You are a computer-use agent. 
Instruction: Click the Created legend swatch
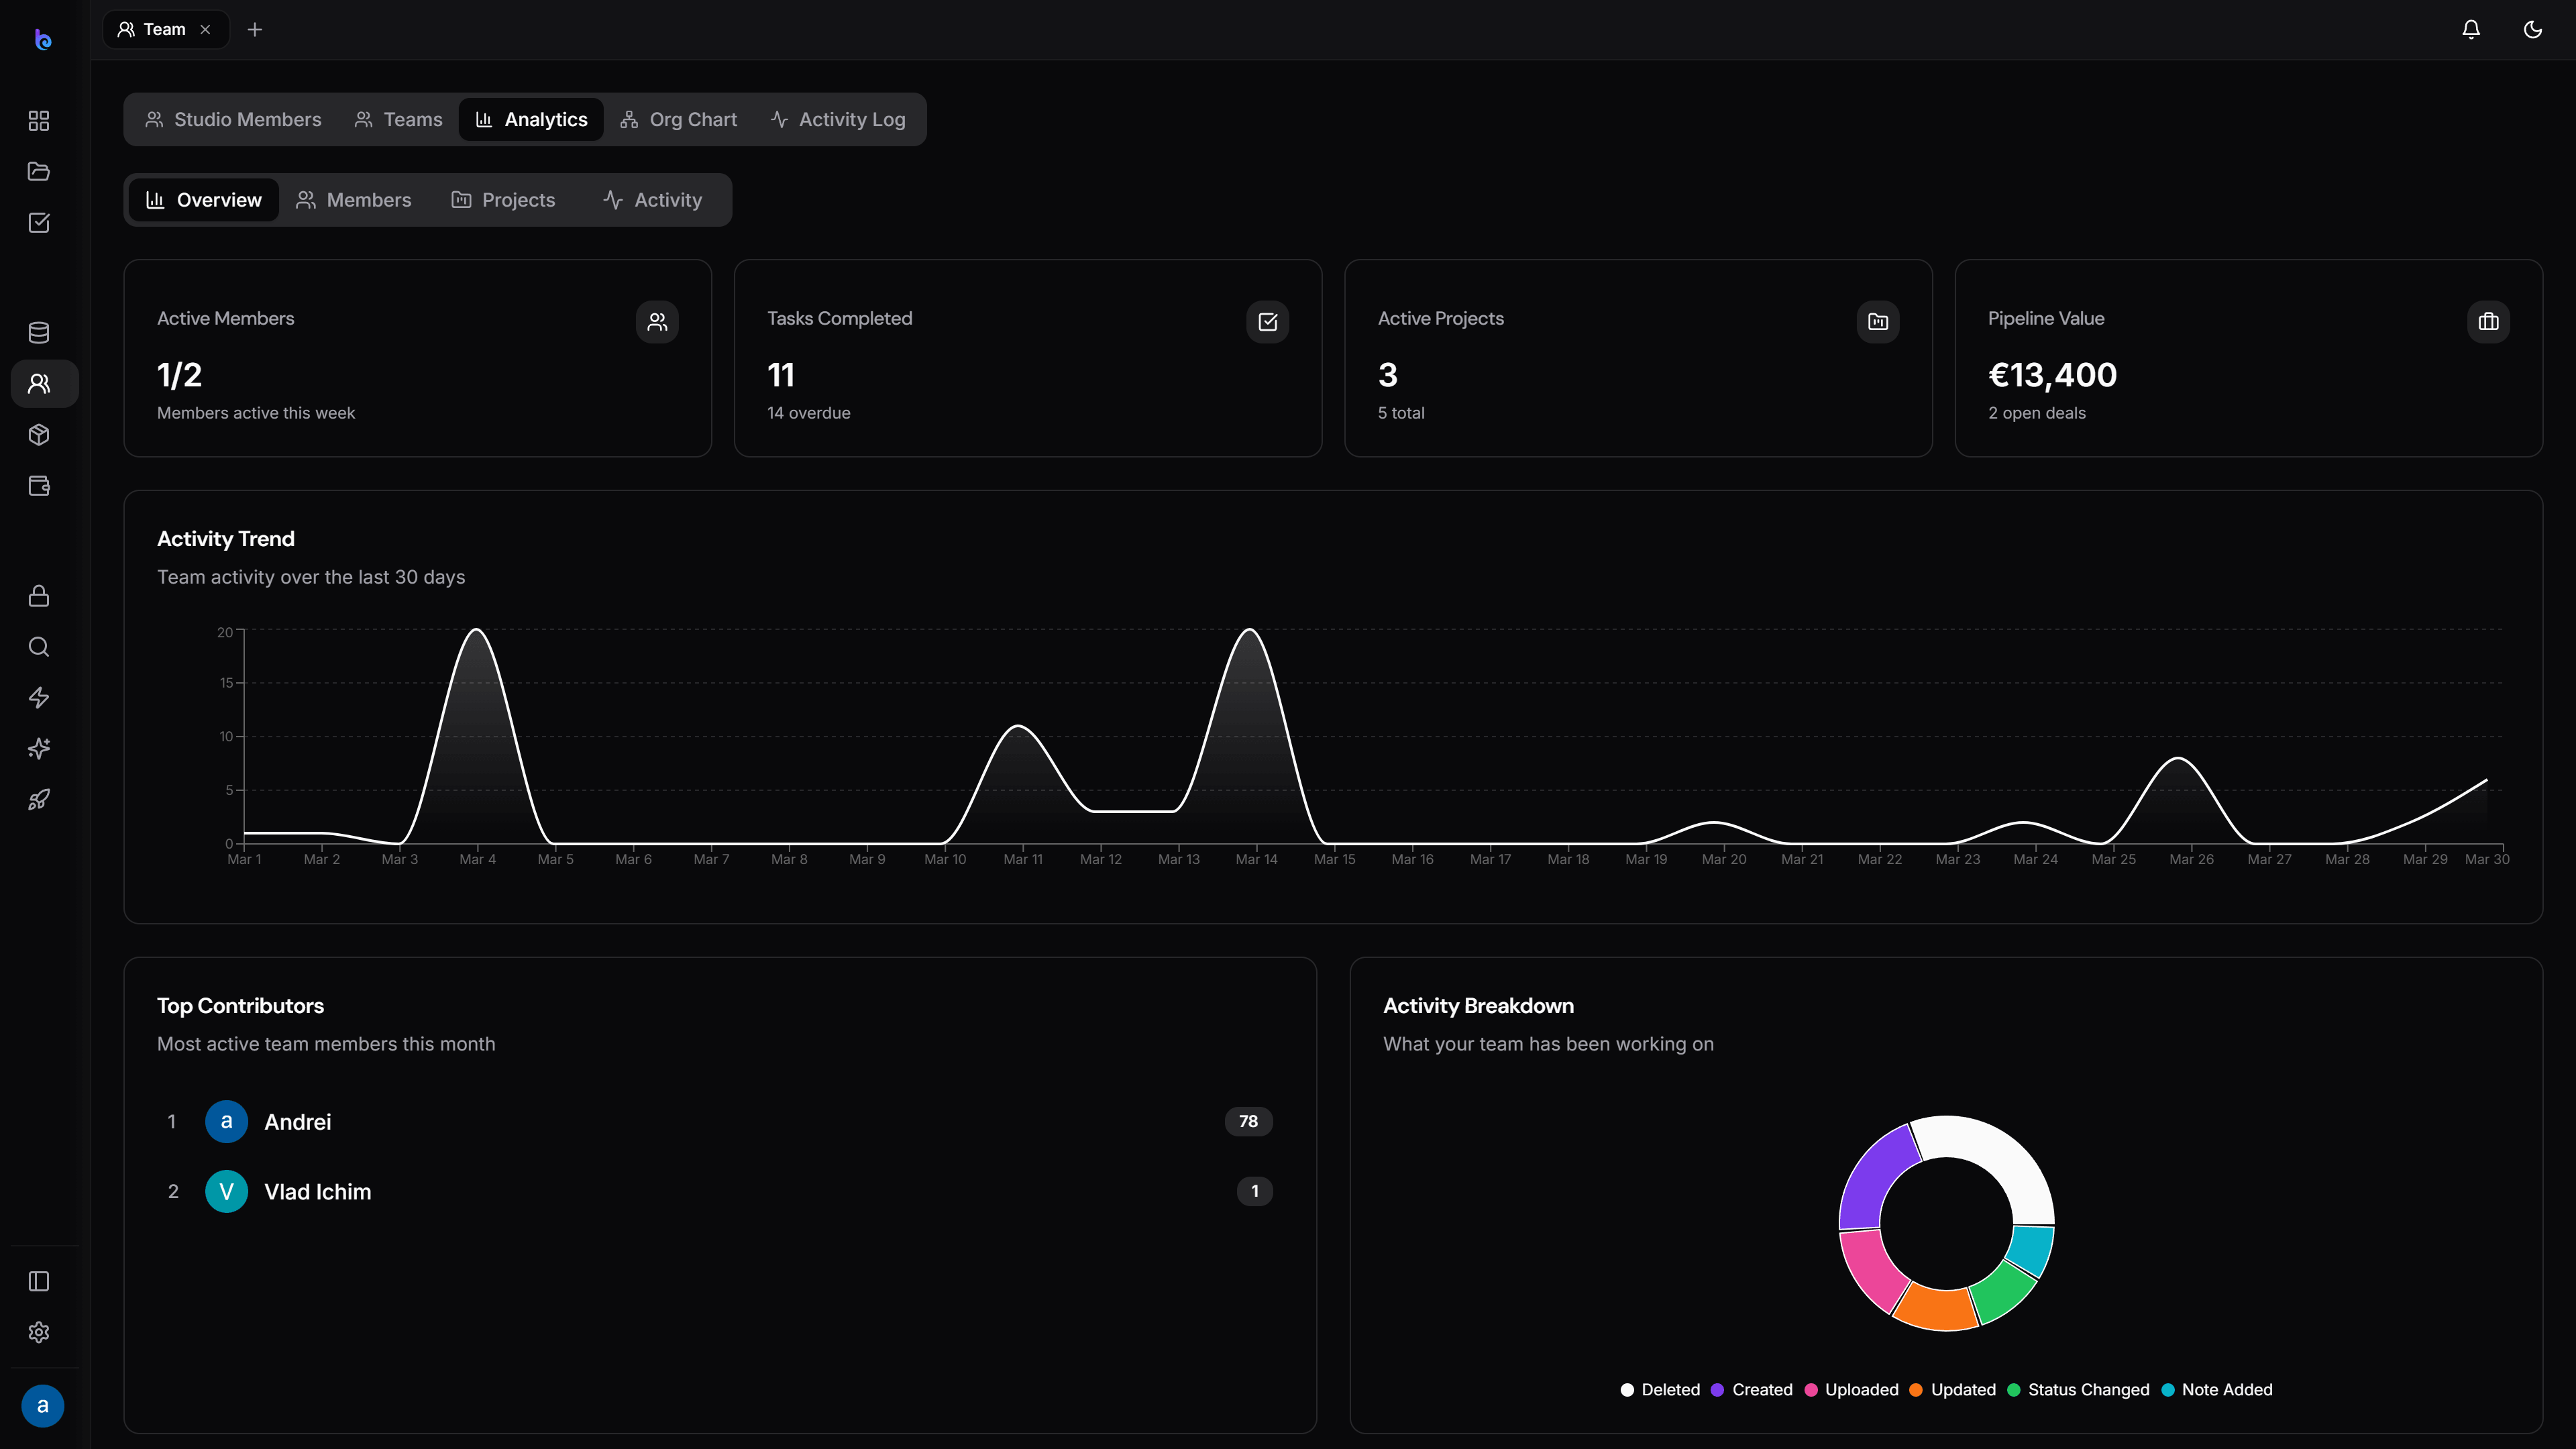[1717, 1390]
